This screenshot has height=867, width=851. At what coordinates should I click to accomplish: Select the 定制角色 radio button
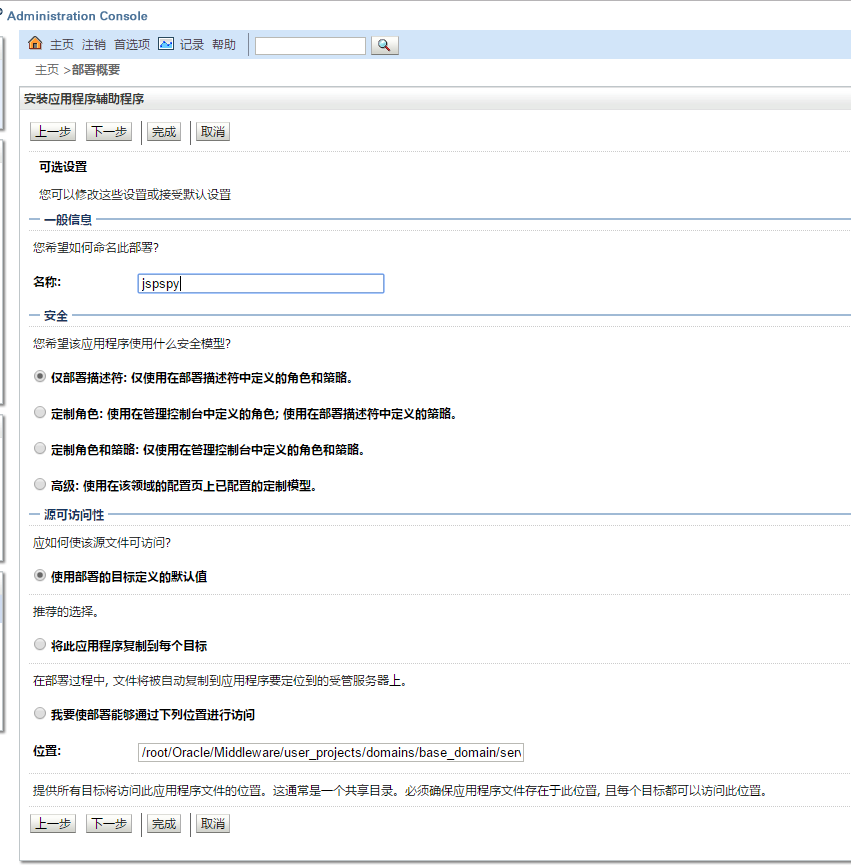(x=40, y=412)
